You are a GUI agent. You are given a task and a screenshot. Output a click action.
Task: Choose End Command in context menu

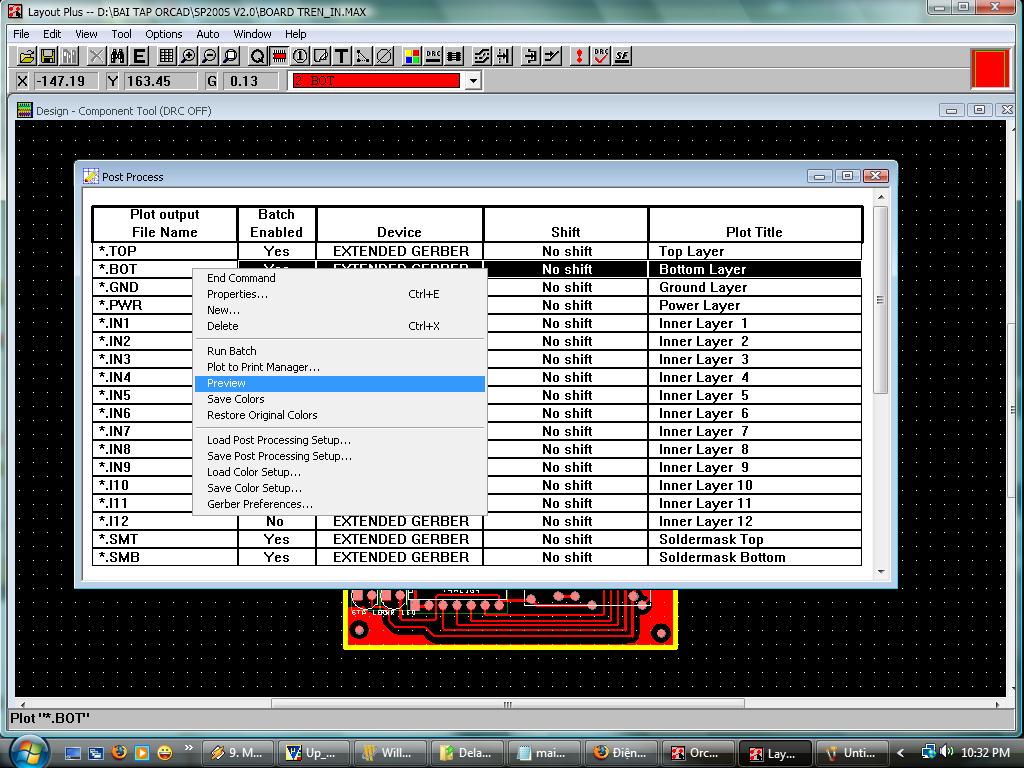pos(340,278)
